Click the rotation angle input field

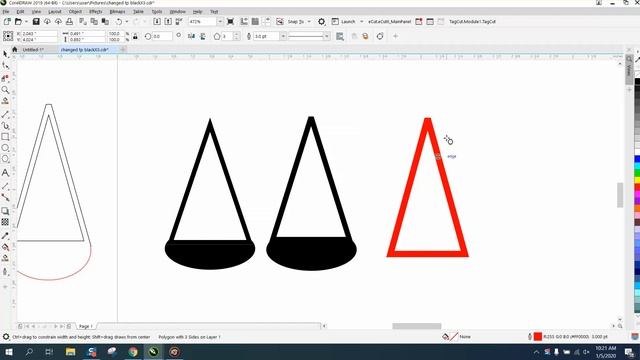click(162, 36)
